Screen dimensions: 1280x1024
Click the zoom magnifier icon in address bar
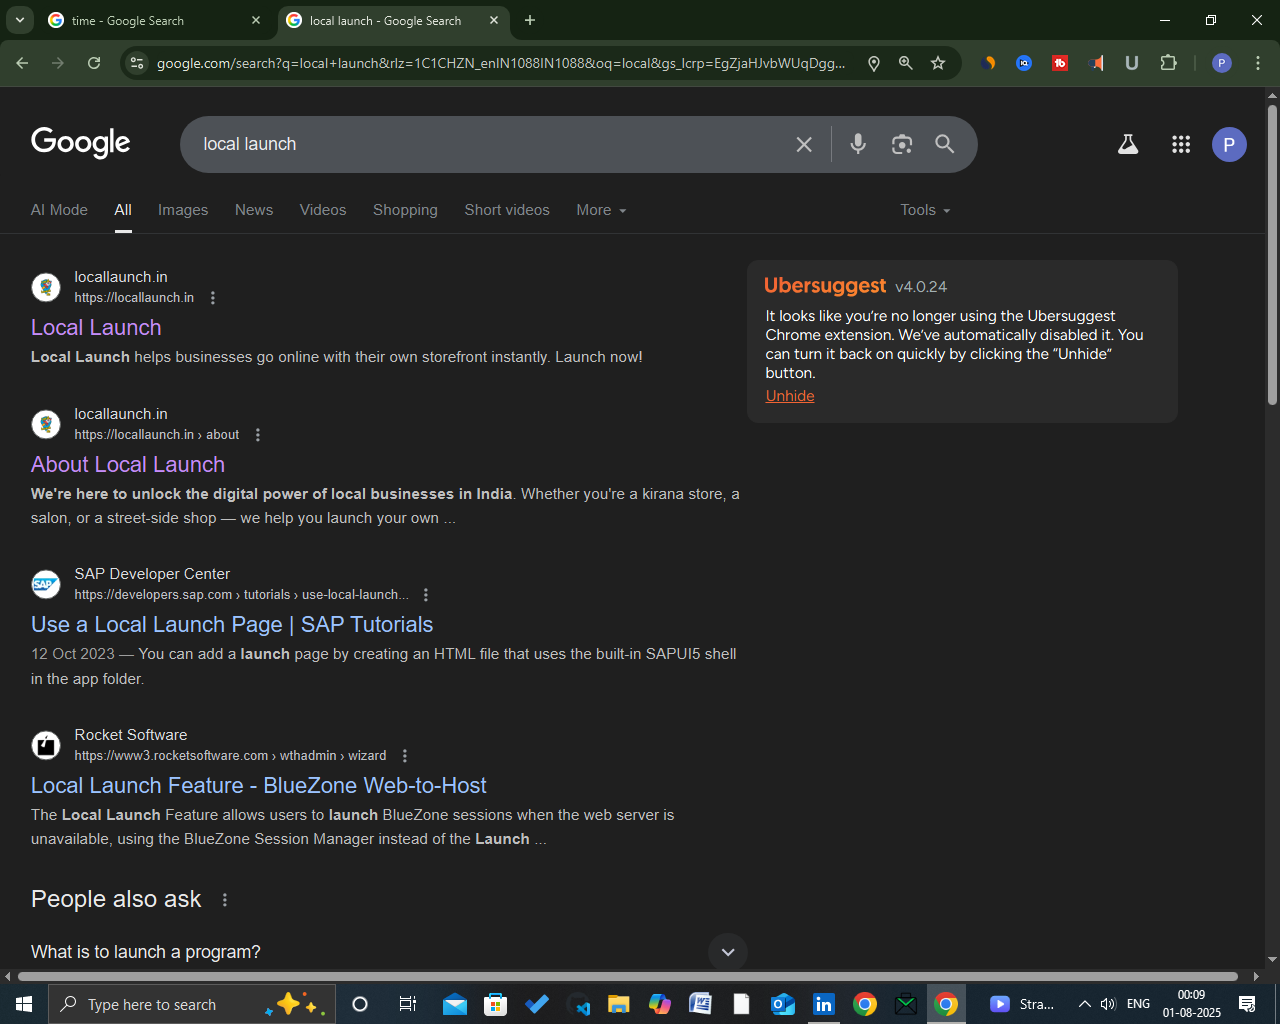[906, 63]
